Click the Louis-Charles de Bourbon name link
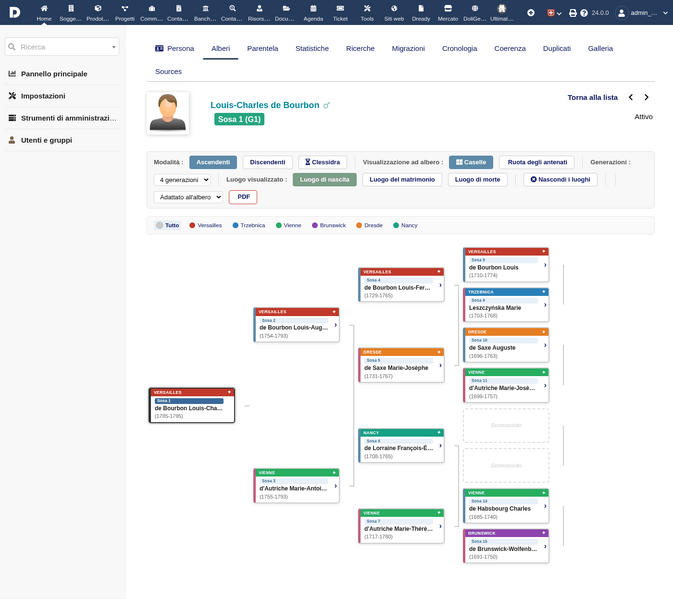 (265, 105)
